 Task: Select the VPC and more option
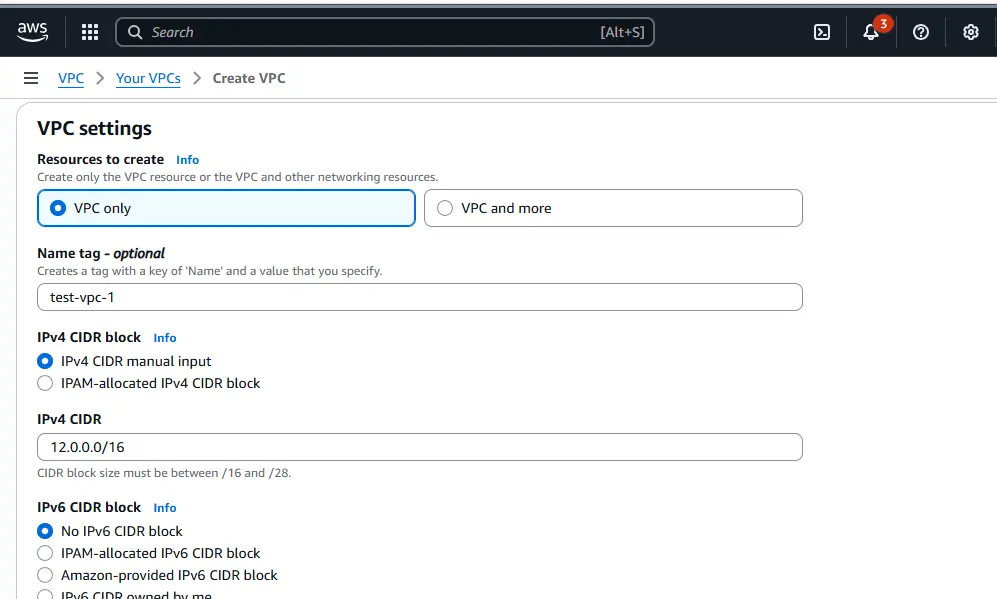pyautogui.click(x=613, y=208)
